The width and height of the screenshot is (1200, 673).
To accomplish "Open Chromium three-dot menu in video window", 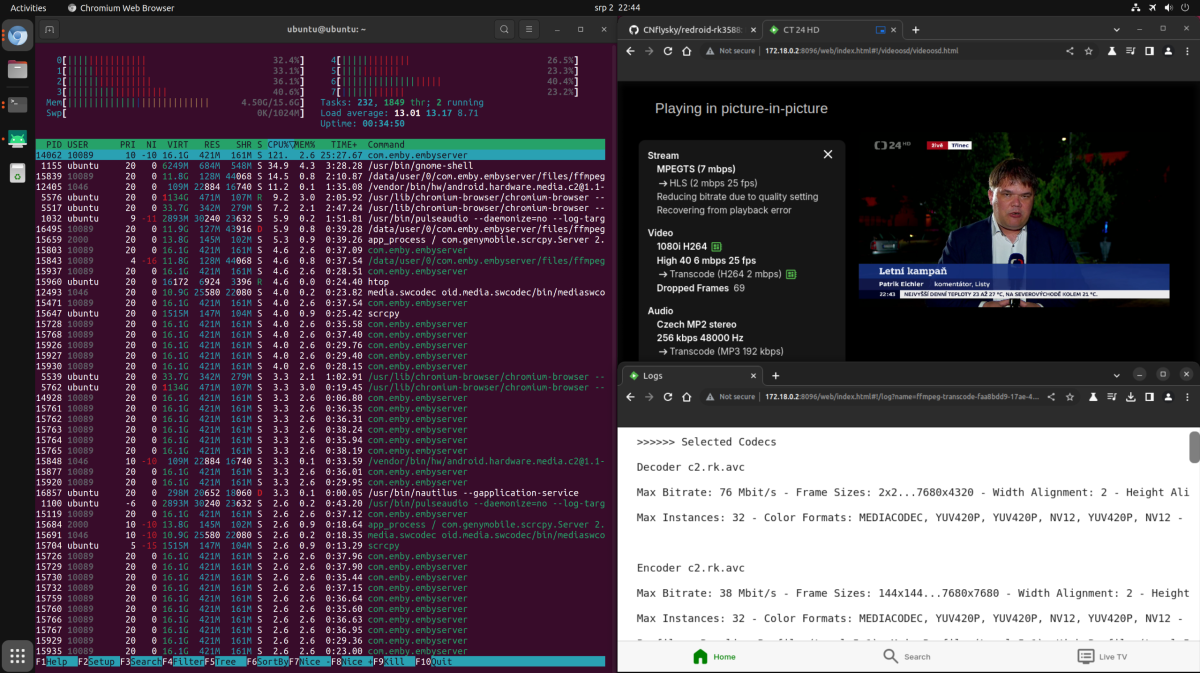I will [x=1187, y=51].
